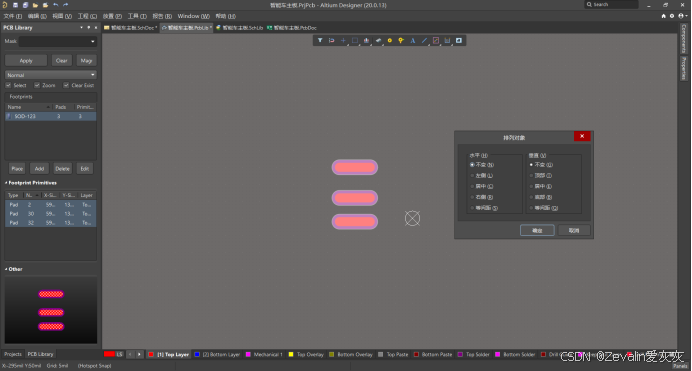Select horizontal 左侧 (L) radio option
Image resolution: width=692 pixels, height=371 pixels.
click(482, 176)
